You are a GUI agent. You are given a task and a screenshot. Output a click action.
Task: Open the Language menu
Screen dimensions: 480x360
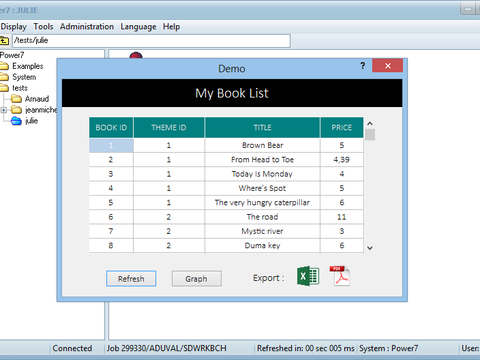(x=138, y=27)
